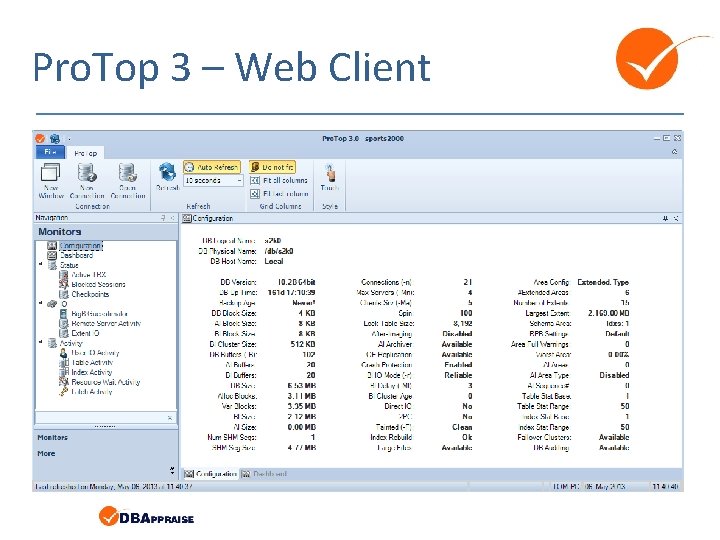
Task: Click the New Connection database icon
Action: [87, 173]
